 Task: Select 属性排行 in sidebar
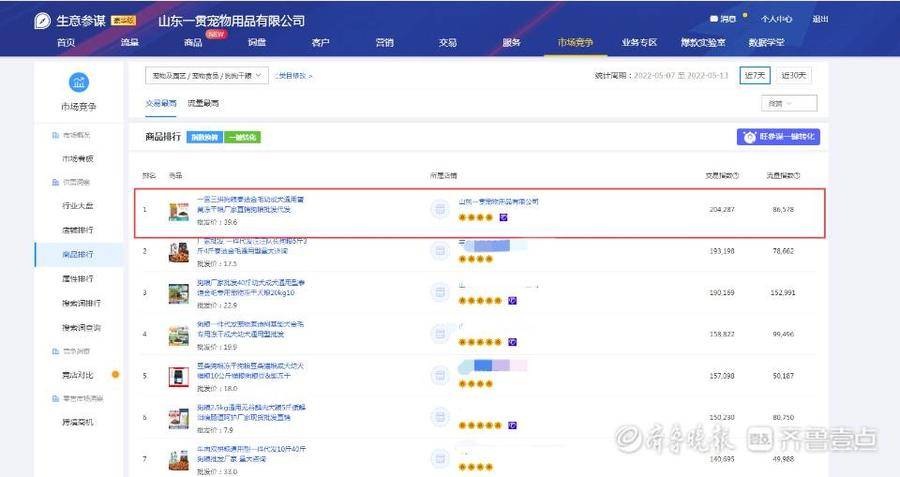click(x=78, y=278)
